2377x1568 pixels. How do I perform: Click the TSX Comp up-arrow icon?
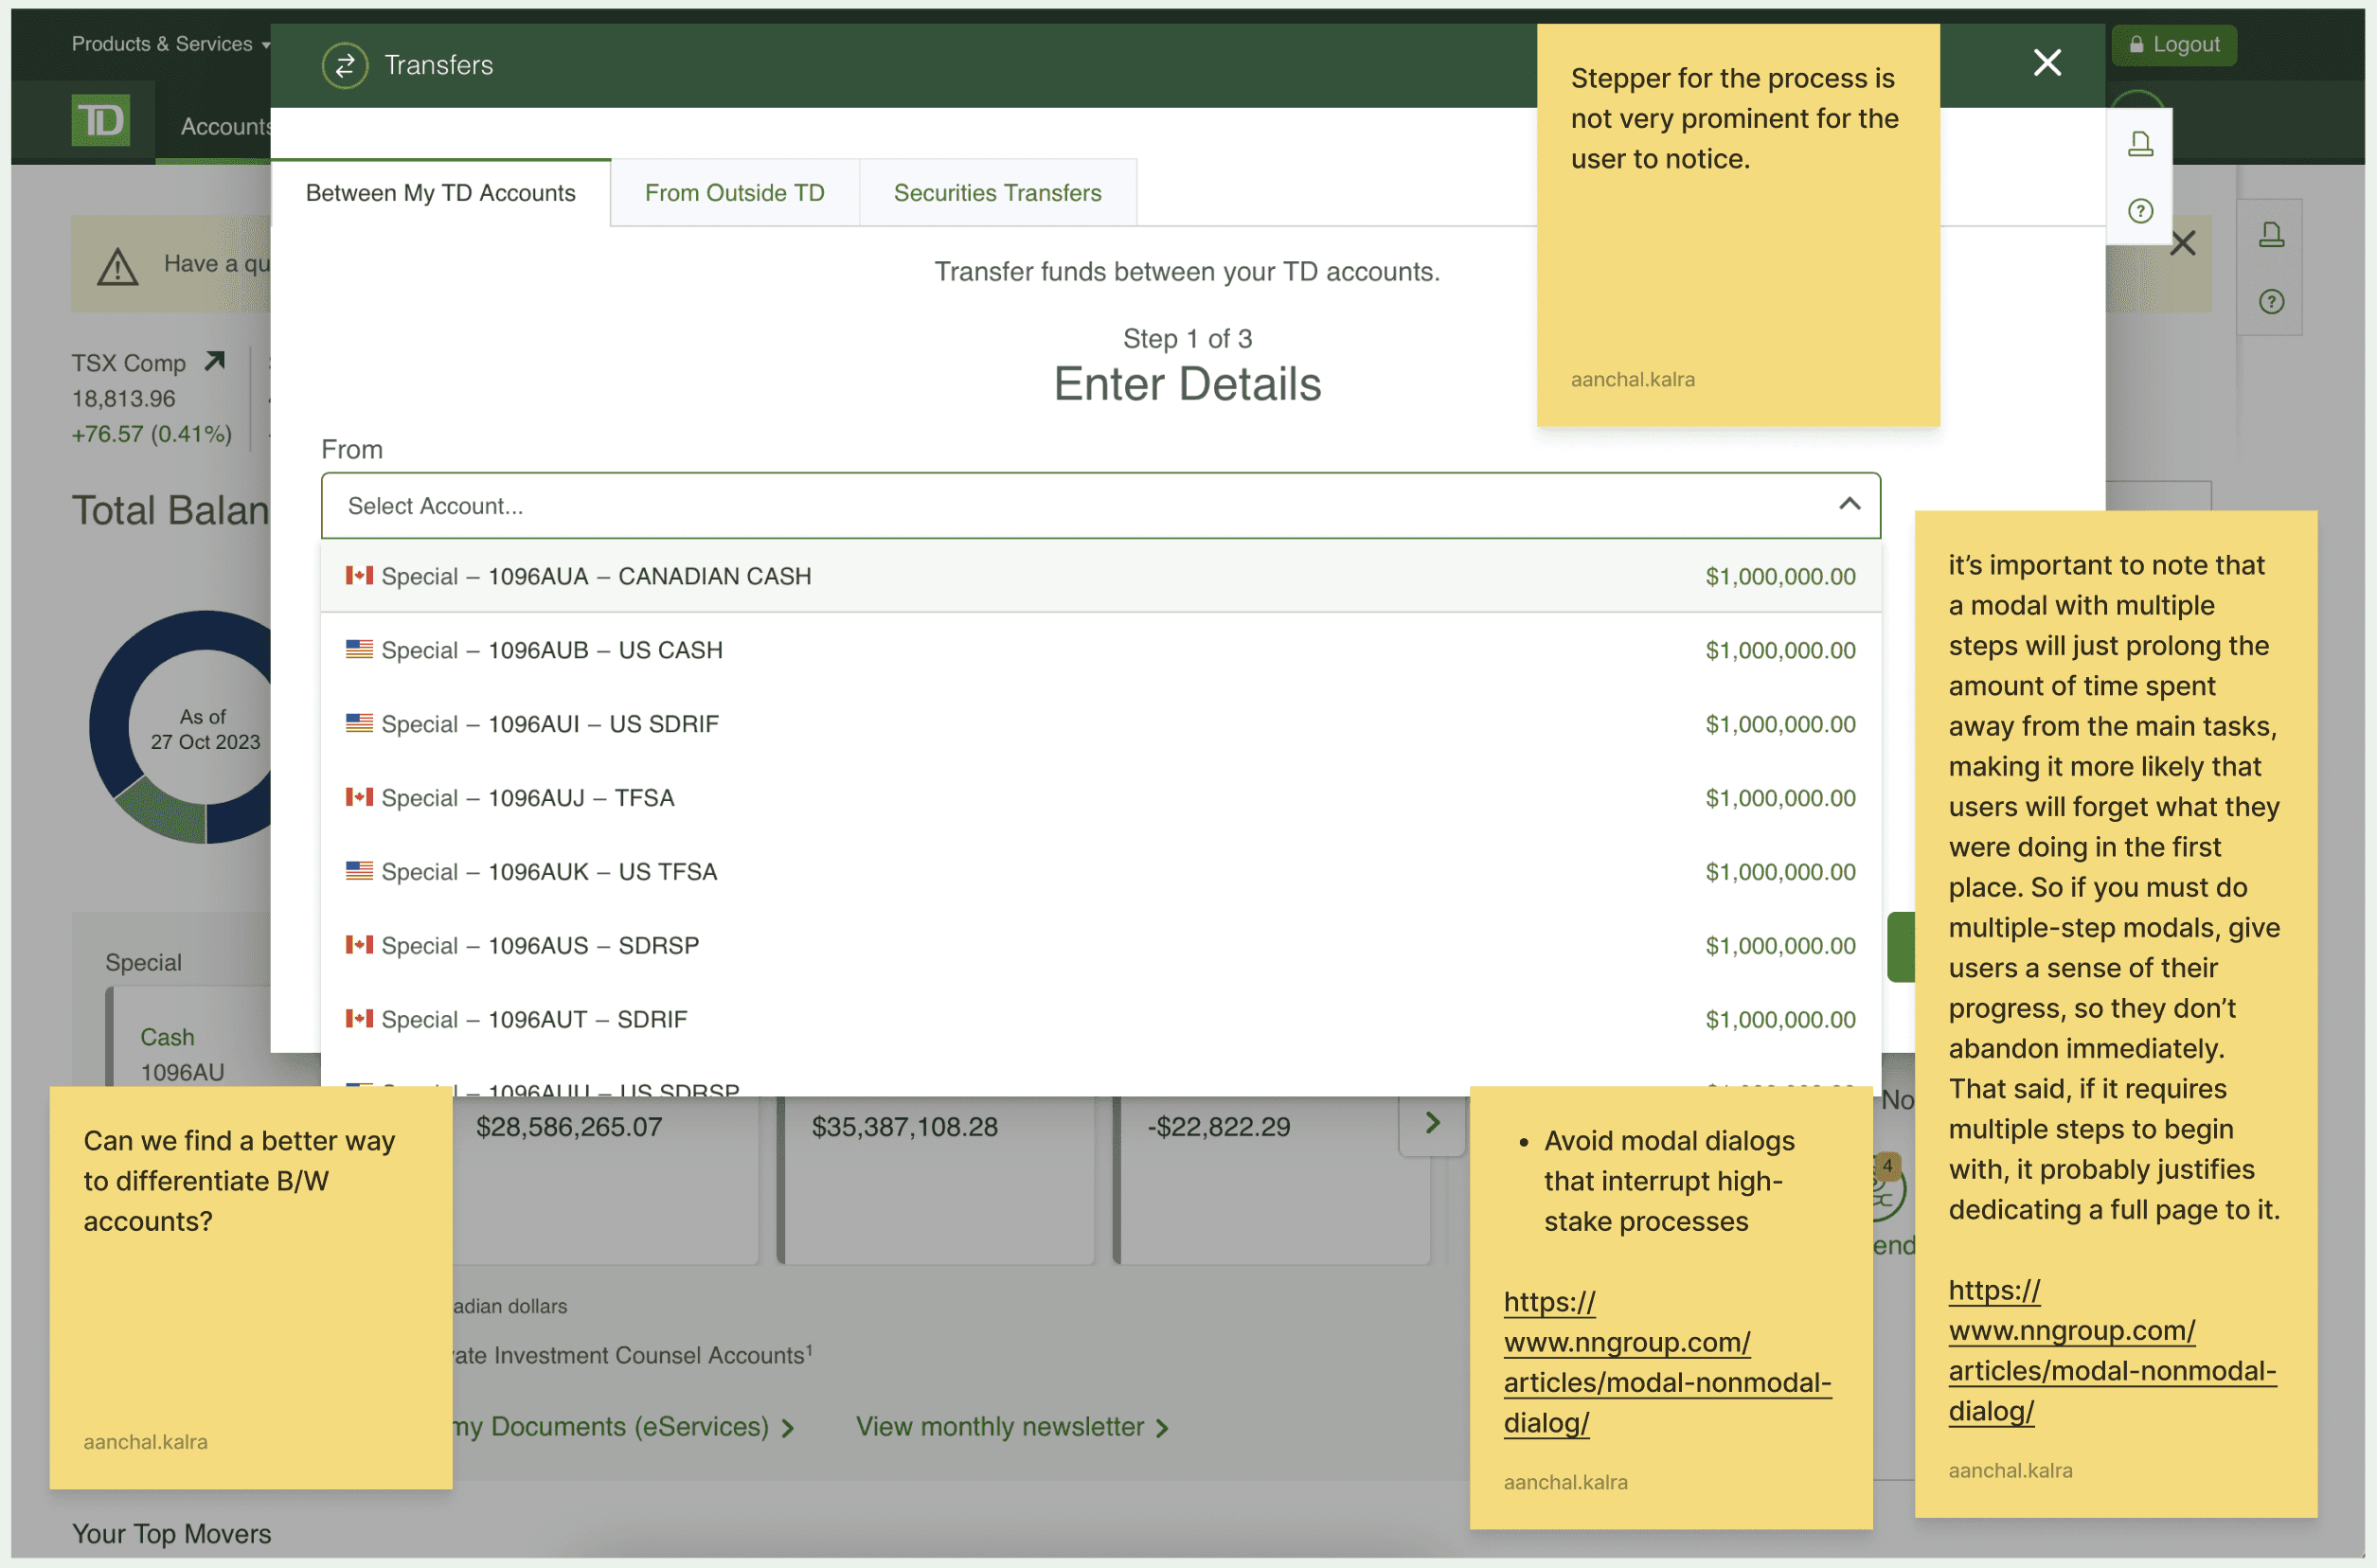[x=215, y=361]
